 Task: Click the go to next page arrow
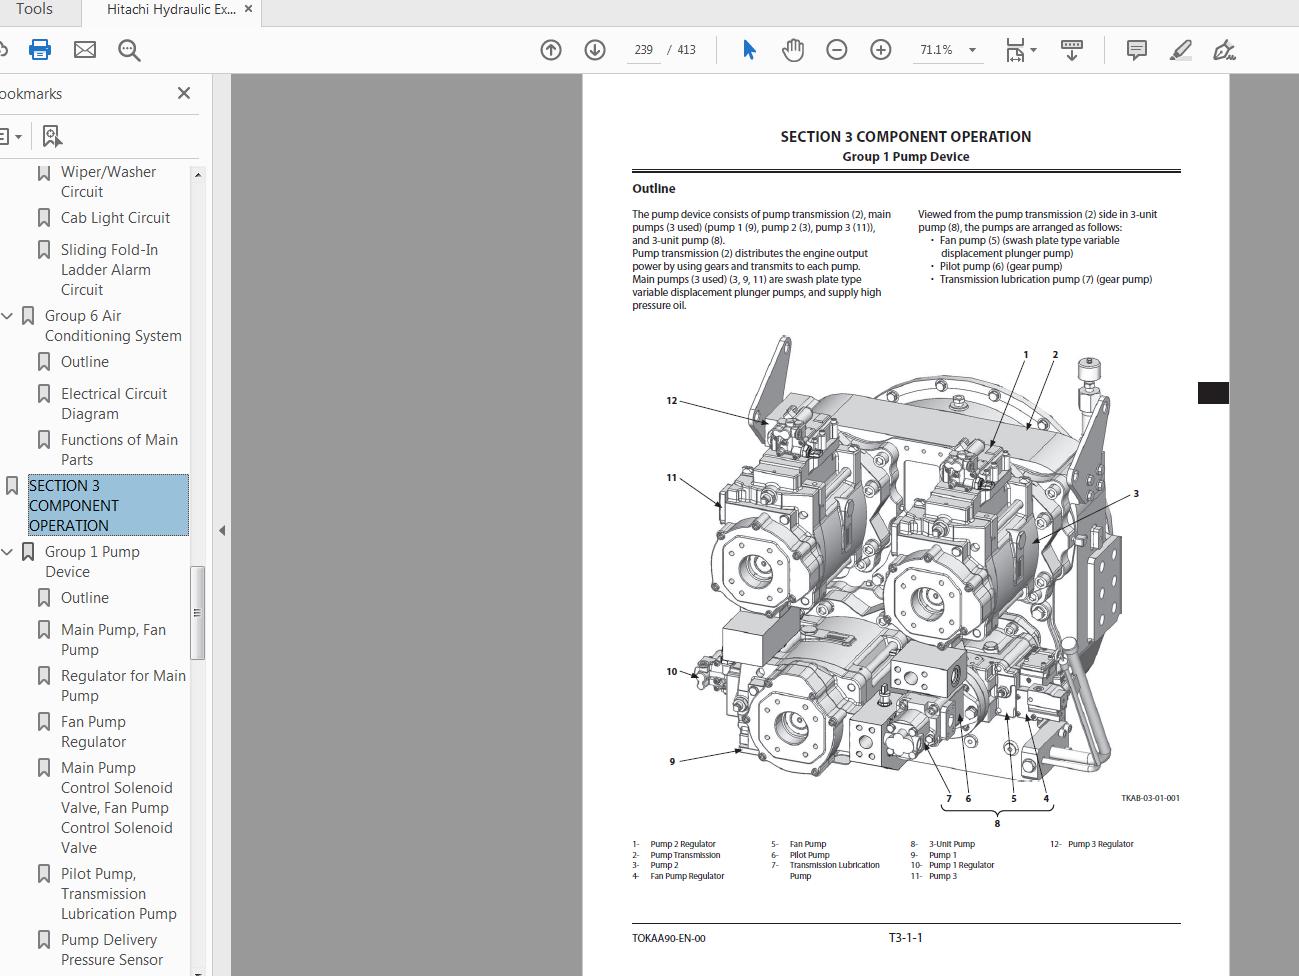click(593, 49)
